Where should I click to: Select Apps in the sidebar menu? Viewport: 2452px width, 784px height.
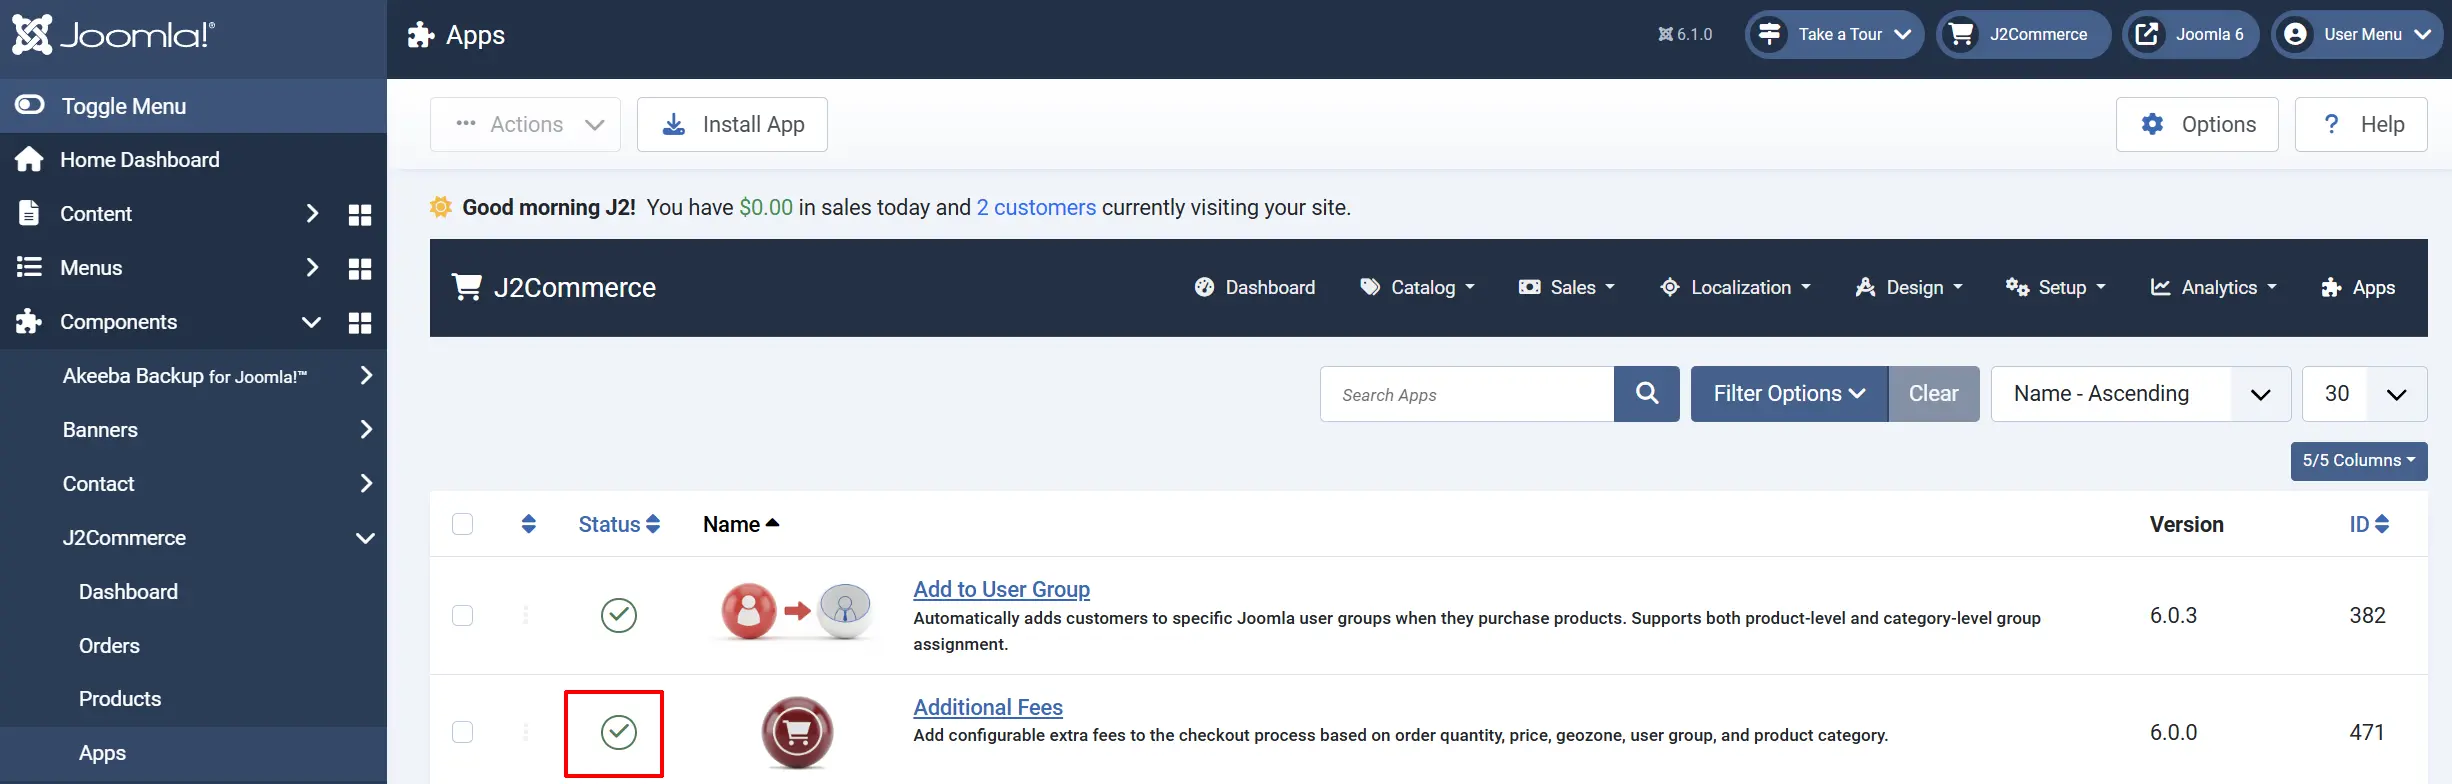(102, 753)
